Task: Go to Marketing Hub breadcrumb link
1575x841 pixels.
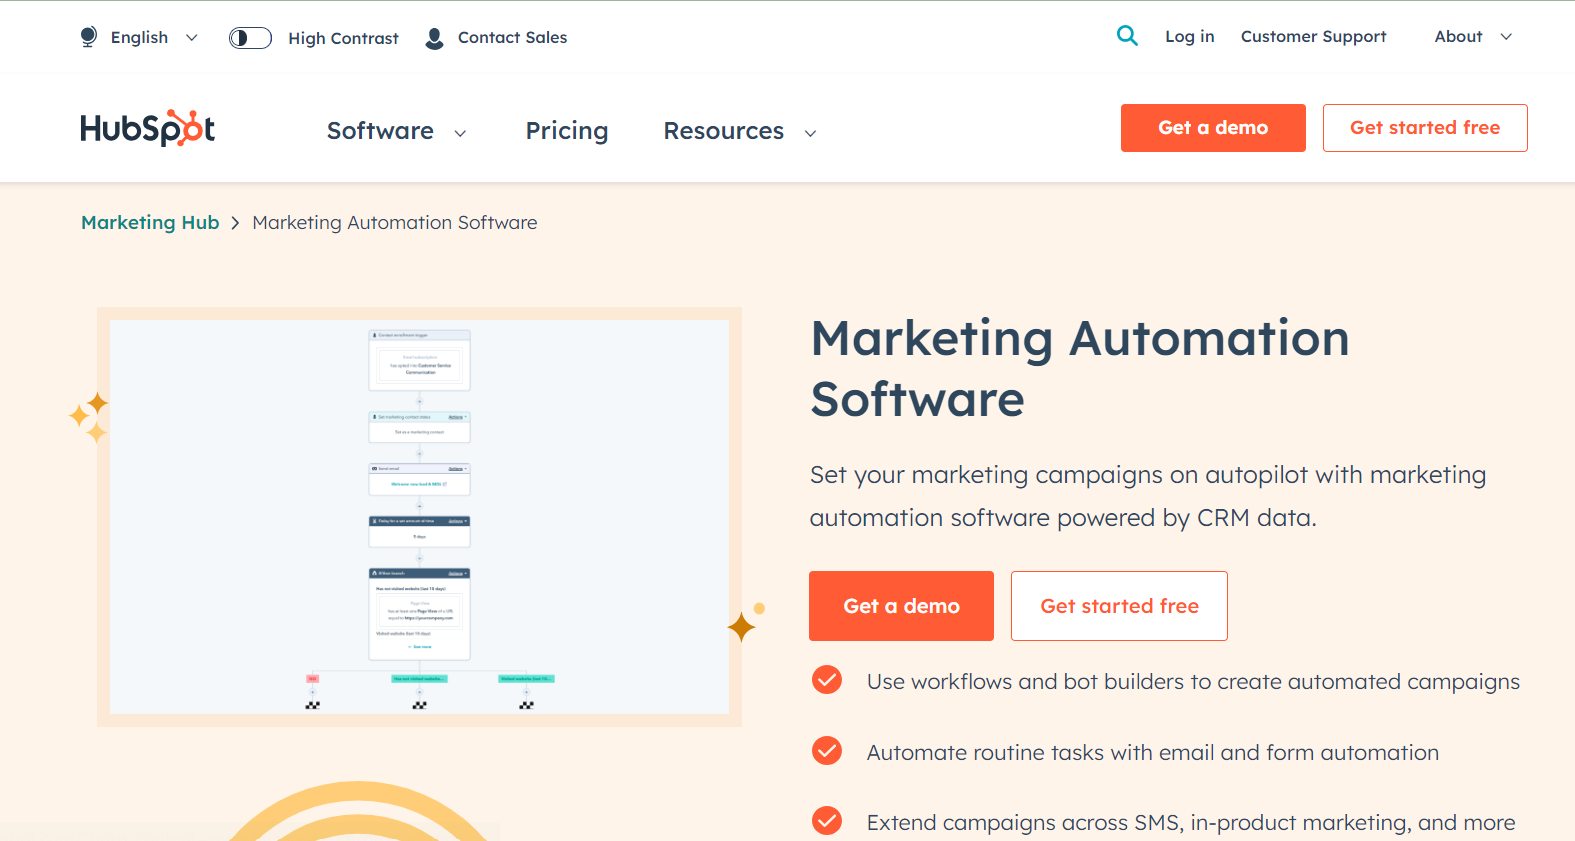Action: click(x=150, y=223)
